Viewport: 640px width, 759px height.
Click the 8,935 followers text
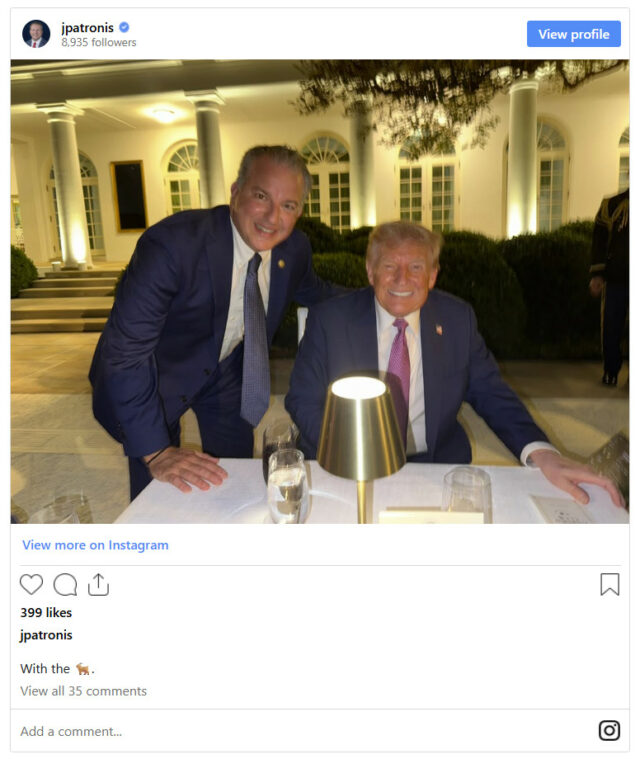point(99,43)
